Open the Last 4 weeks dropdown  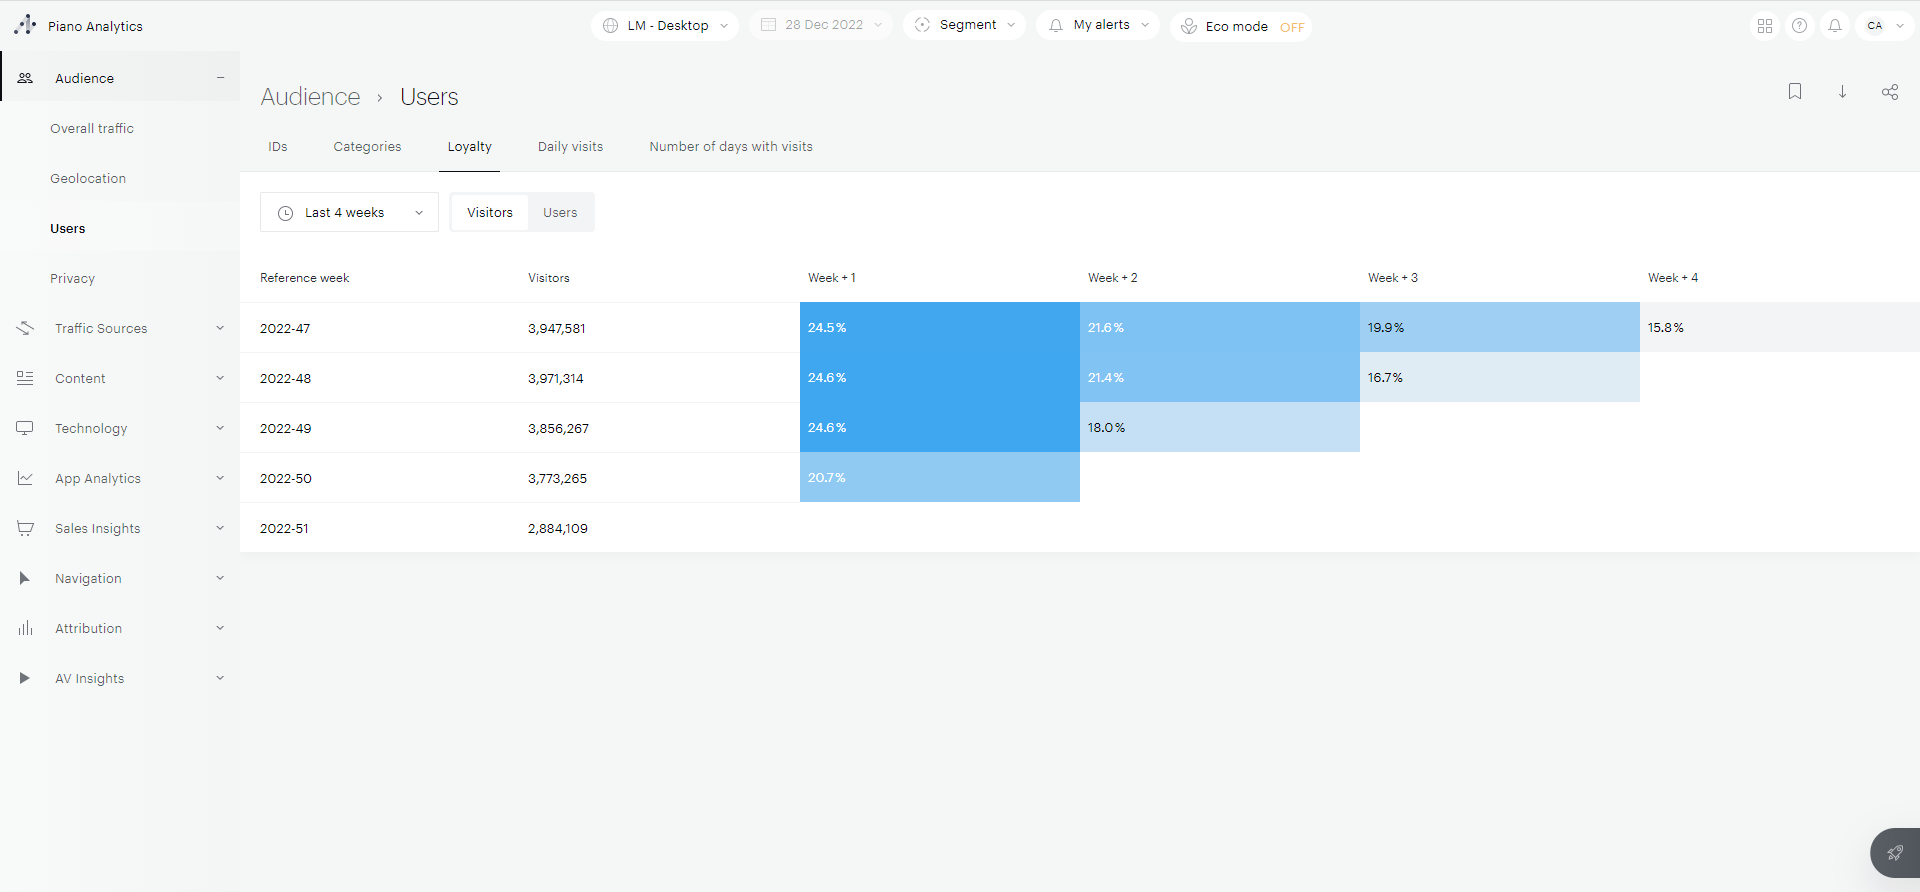(x=349, y=213)
